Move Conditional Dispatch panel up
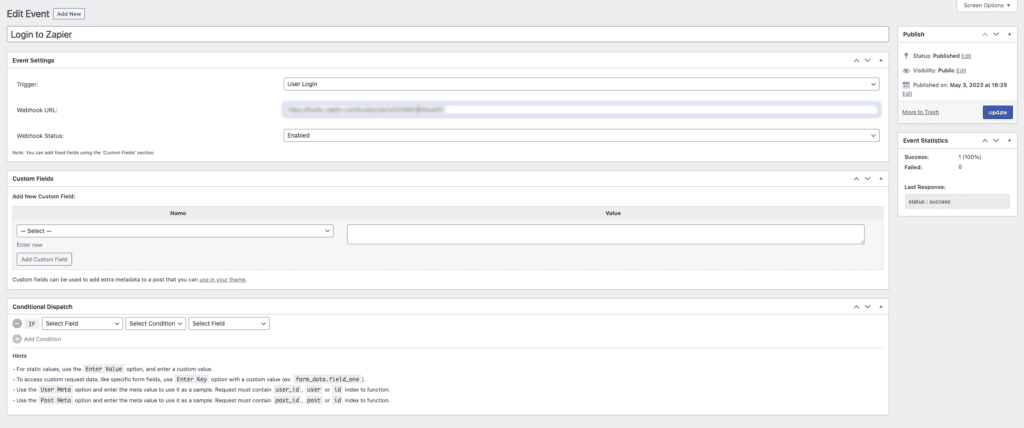This screenshot has width=1024, height=428. pyautogui.click(x=856, y=306)
